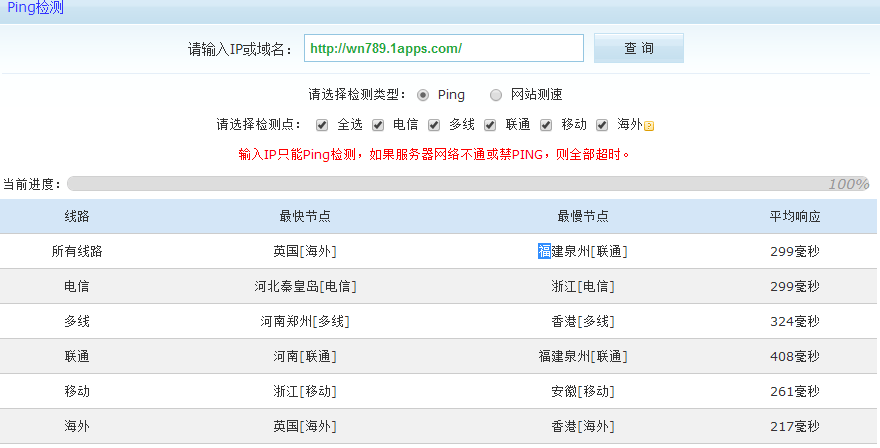Image resolution: width=880 pixels, height=448 pixels.
Task: Uncheck the 电信 checkbox
Action: pyautogui.click(x=378, y=125)
